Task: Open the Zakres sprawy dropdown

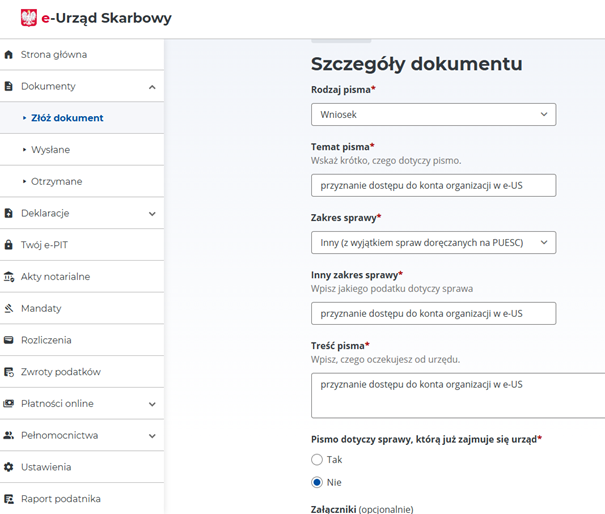Action: (x=433, y=243)
